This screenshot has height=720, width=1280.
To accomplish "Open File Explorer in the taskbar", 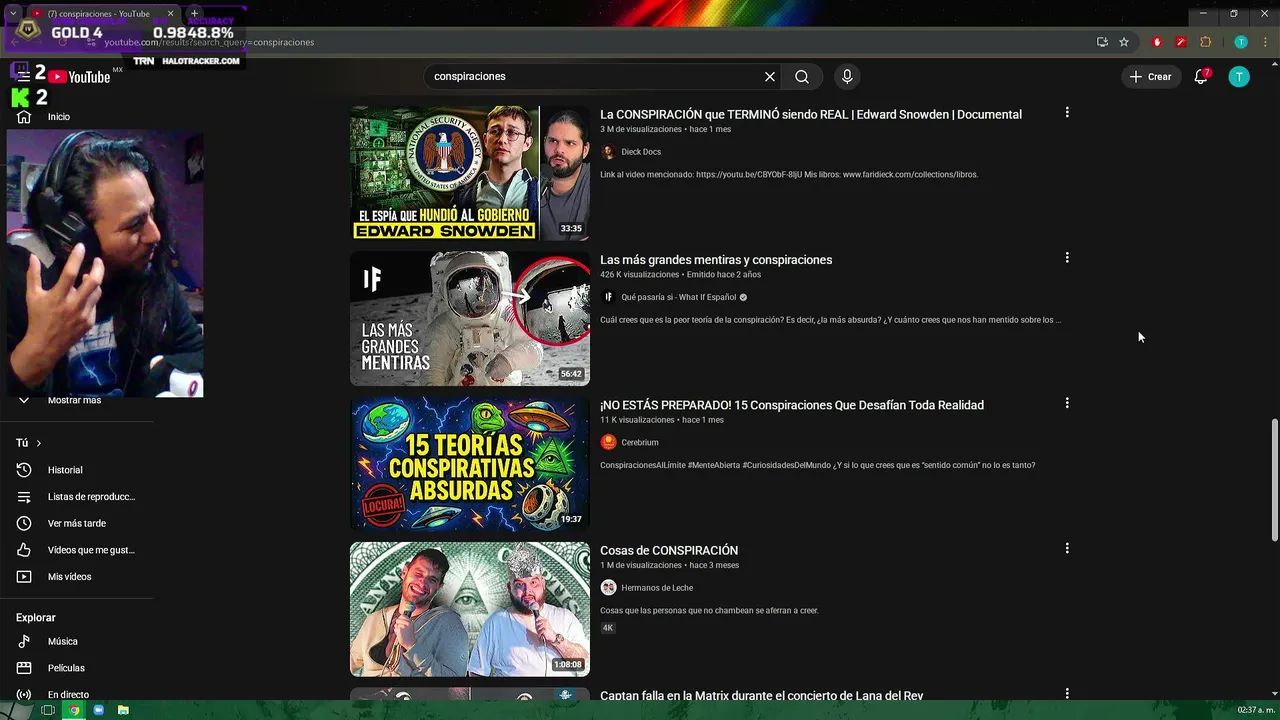I will [123, 710].
